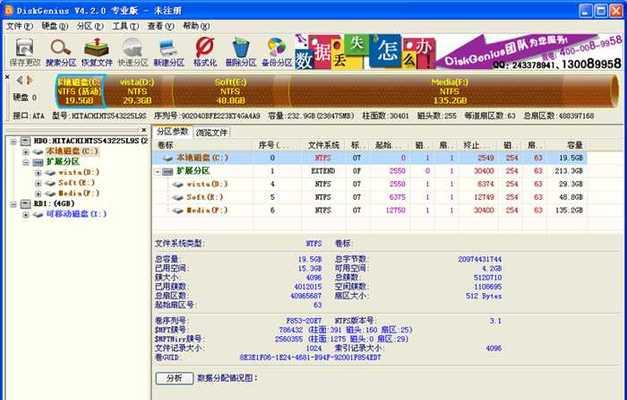The image size is (627, 400).
Task: Close the left tree pane with its X
Action: tap(144, 130)
